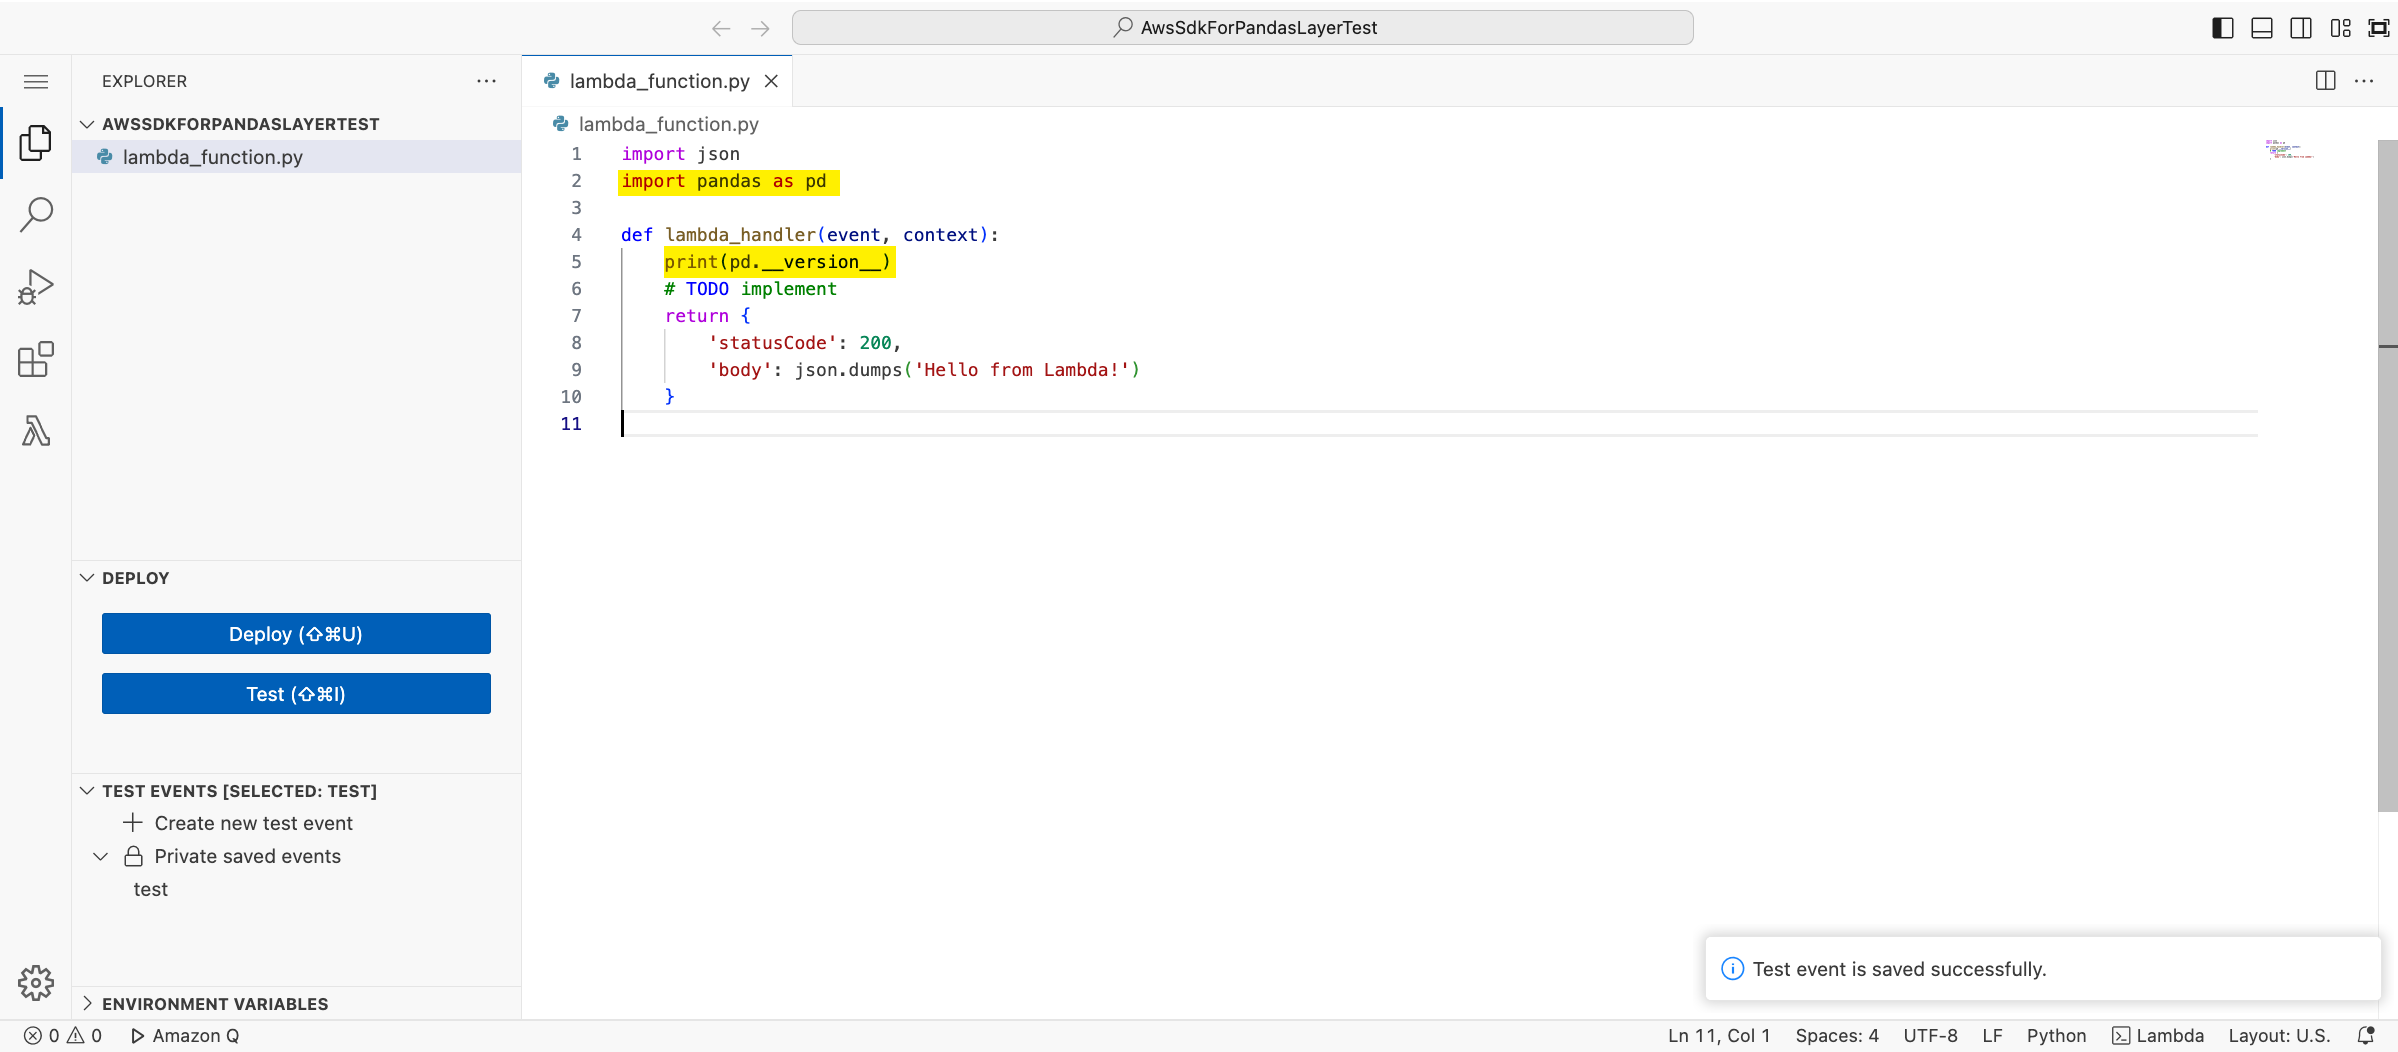
Task: Click the 'def lambda_handler' line
Action: (809, 235)
